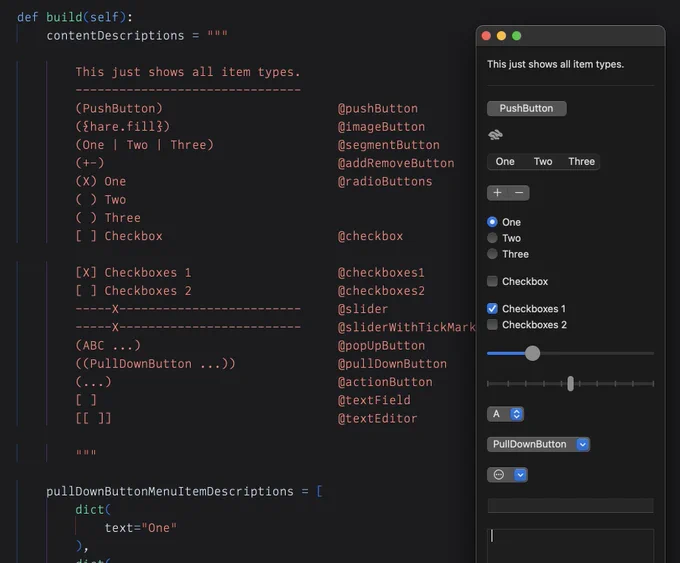Zoom the window with green button

(x=517, y=36)
